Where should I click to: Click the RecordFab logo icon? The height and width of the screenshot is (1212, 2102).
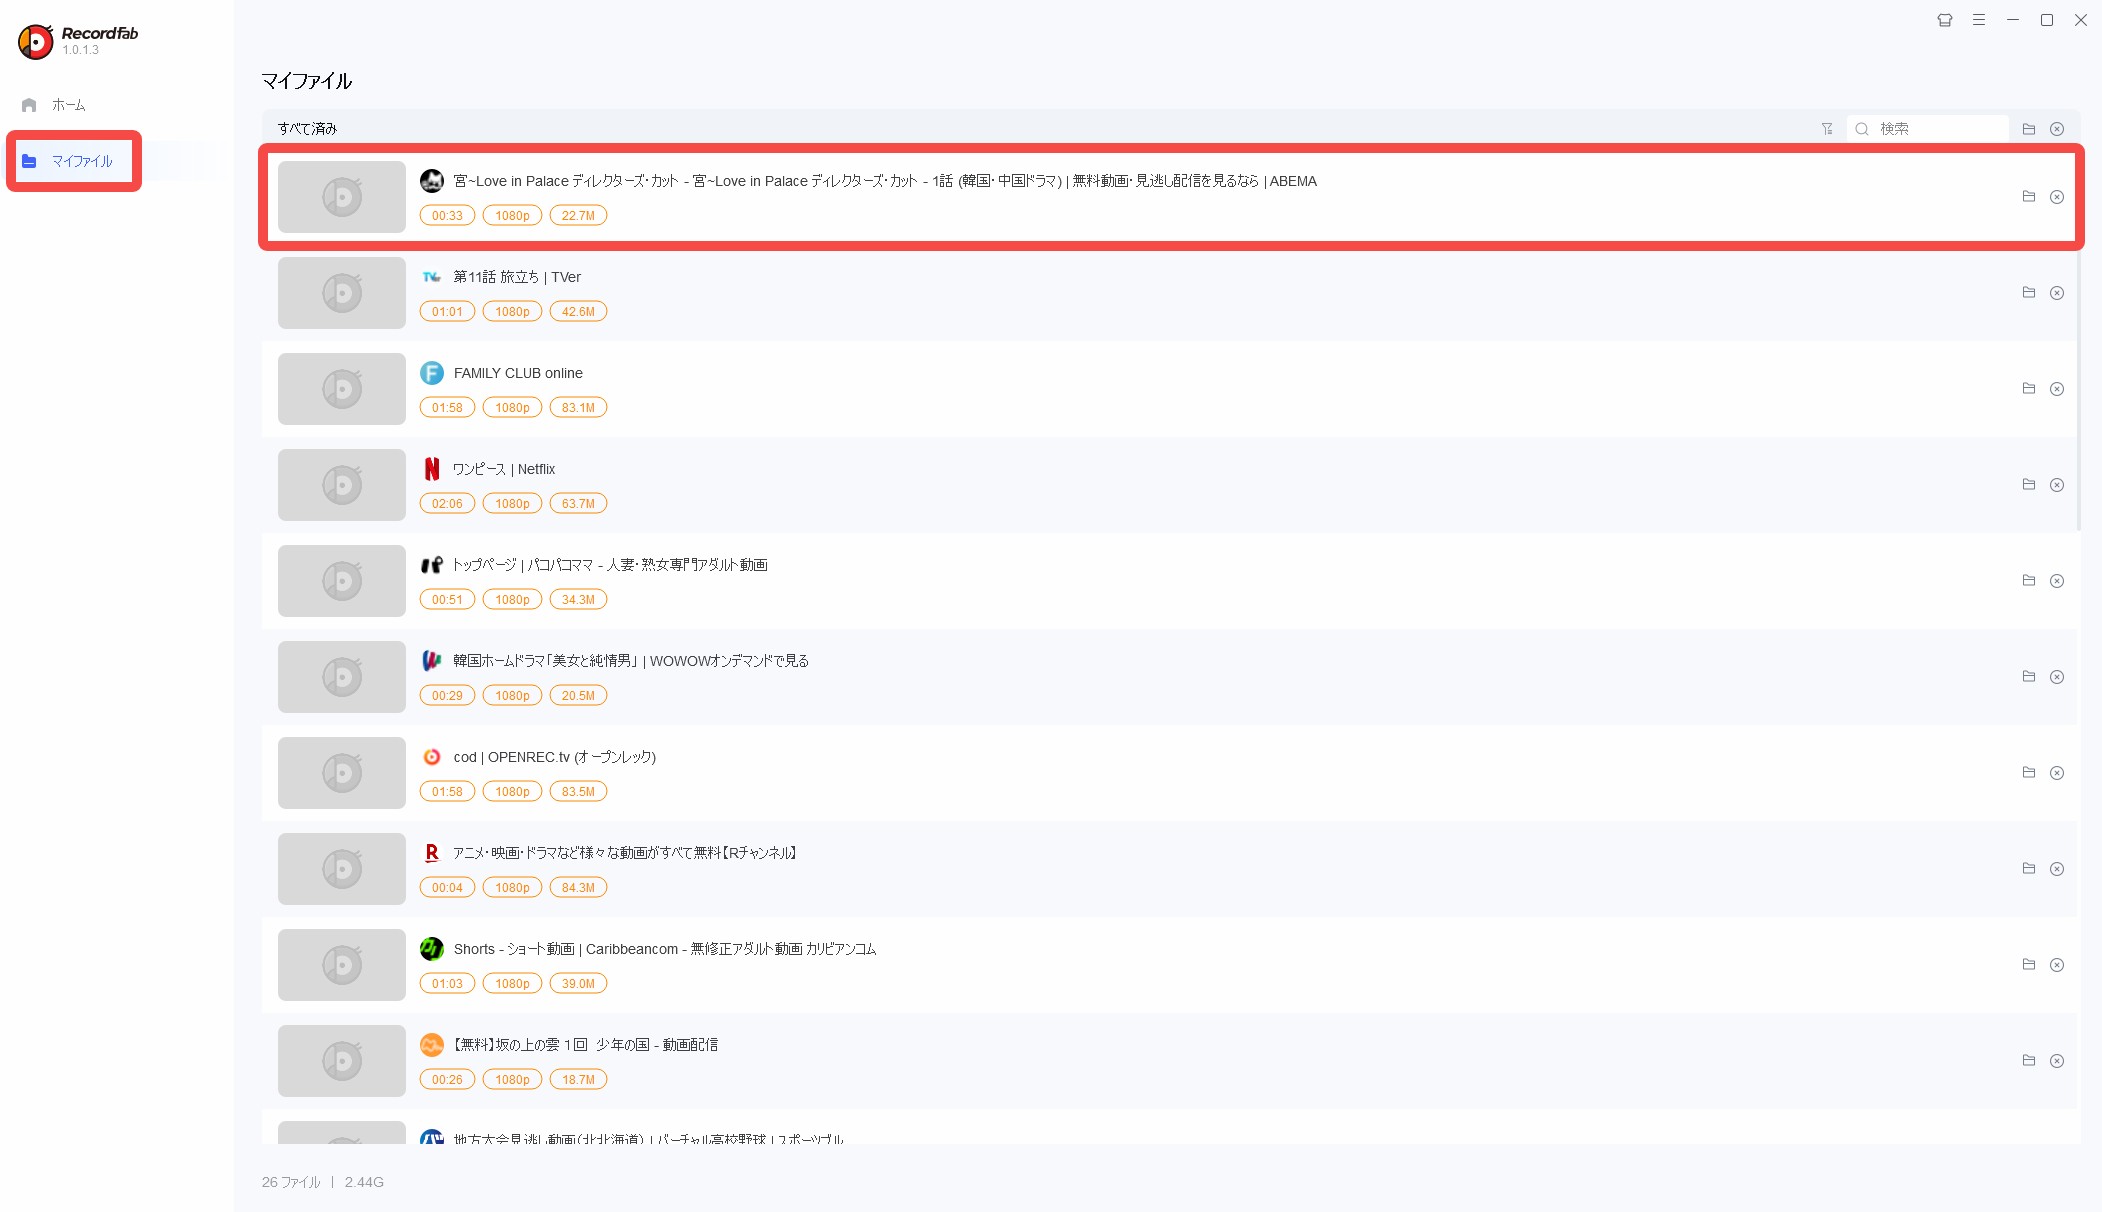36,41
